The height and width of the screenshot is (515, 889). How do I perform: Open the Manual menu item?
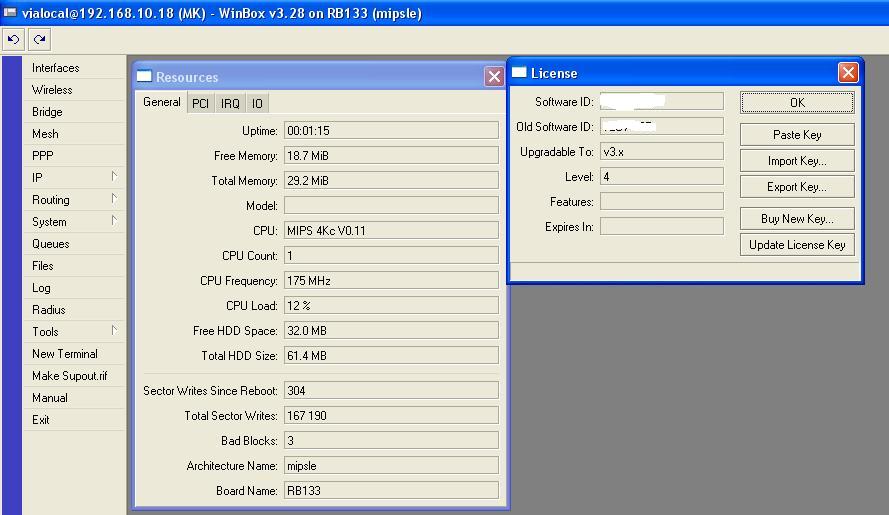[x=74, y=398]
